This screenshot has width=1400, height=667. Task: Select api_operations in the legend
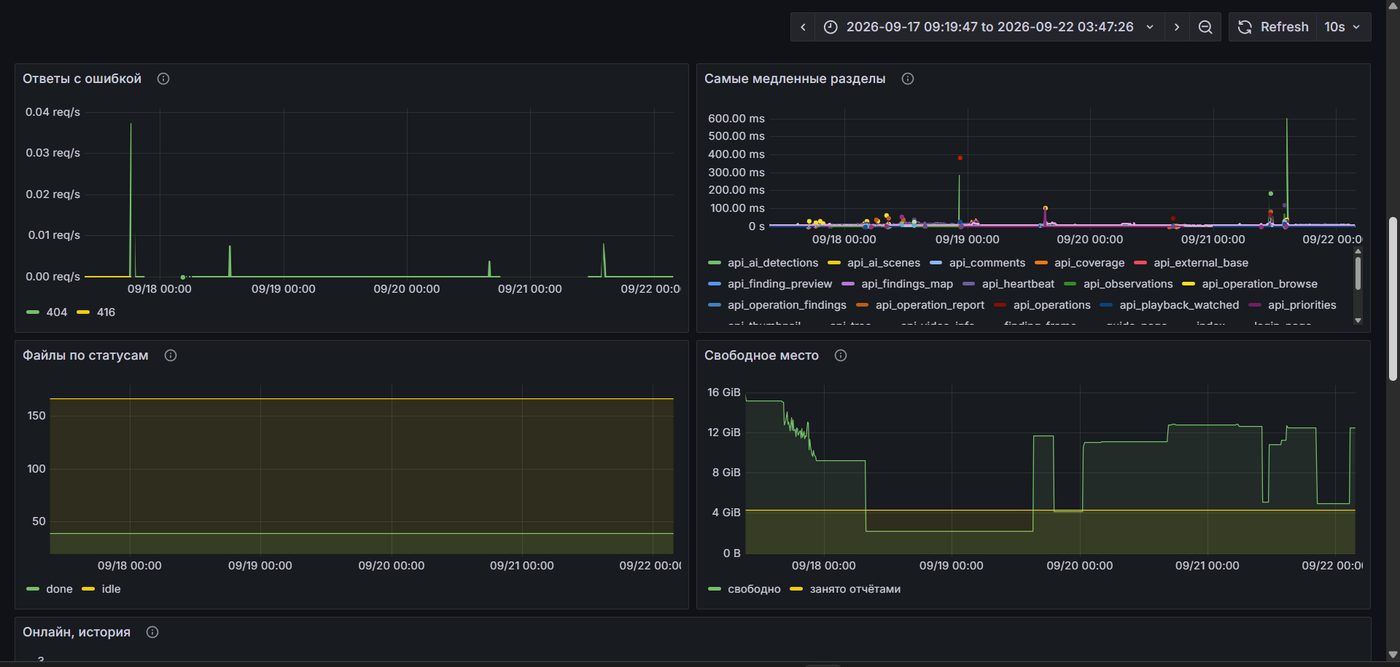[x=1052, y=305]
